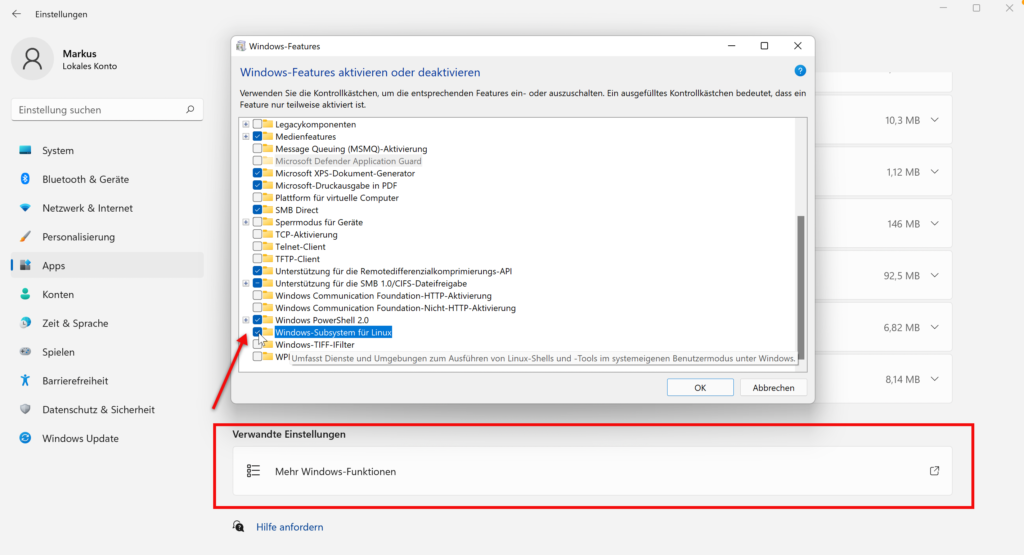Screen dimensions: 1024x555
Task: Uncheck the SMB Direct checkbox
Action: coord(257,210)
